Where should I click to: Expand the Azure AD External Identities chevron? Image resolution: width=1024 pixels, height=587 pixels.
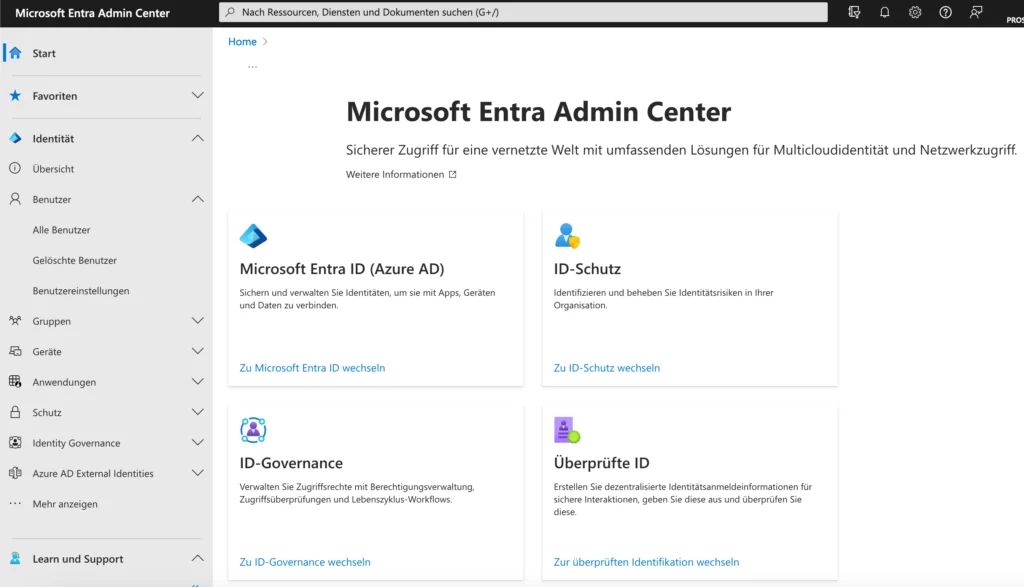click(197, 473)
